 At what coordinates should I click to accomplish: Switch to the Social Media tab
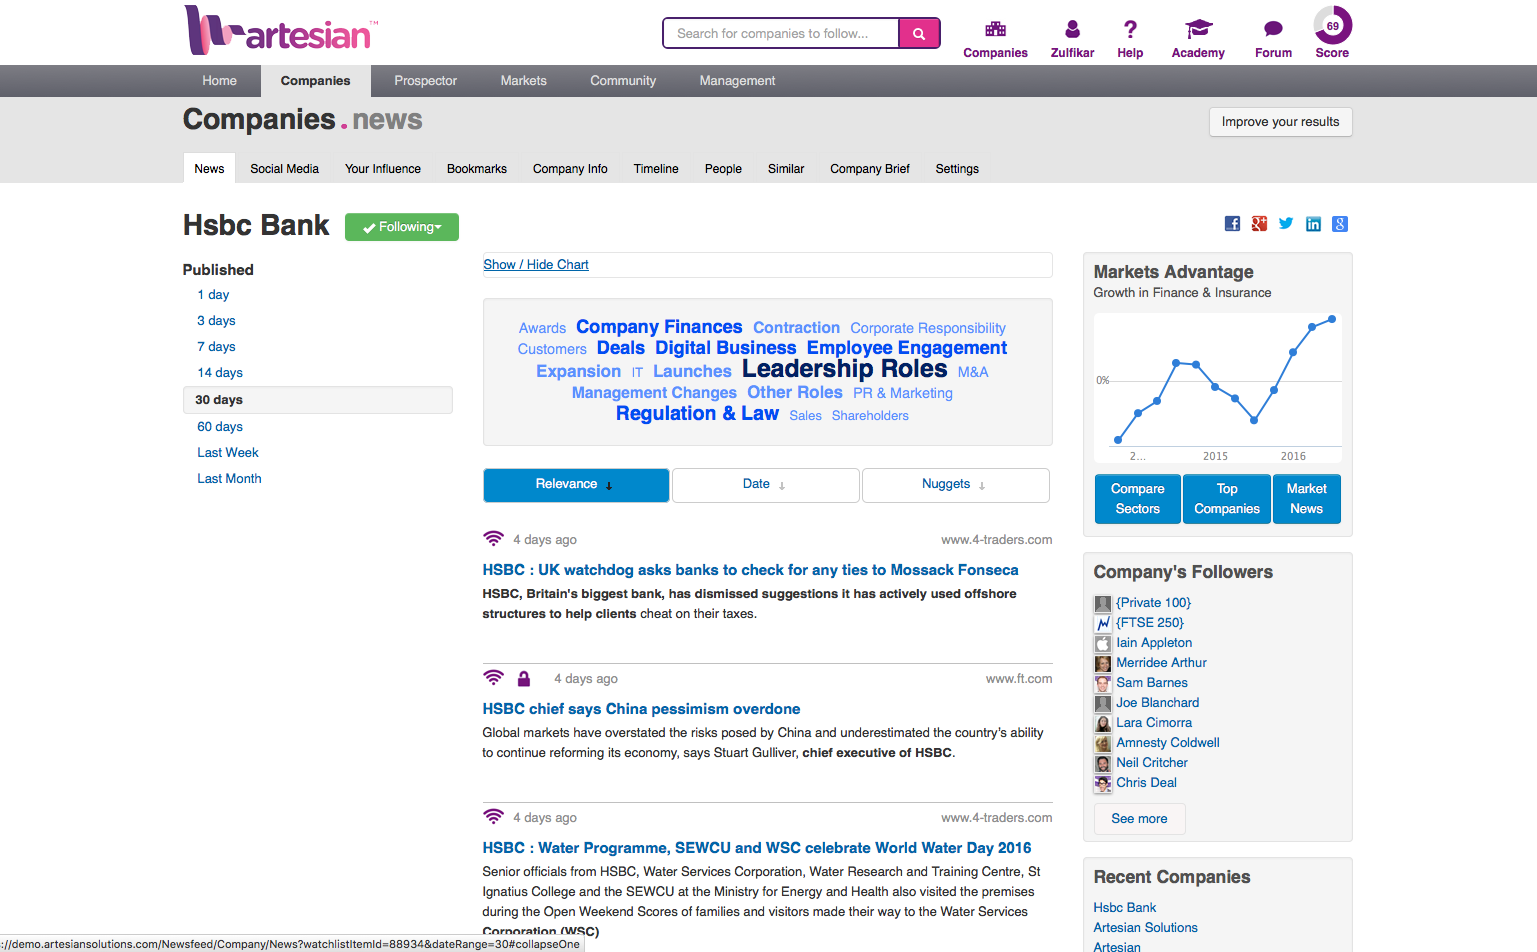pyautogui.click(x=284, y=169)
